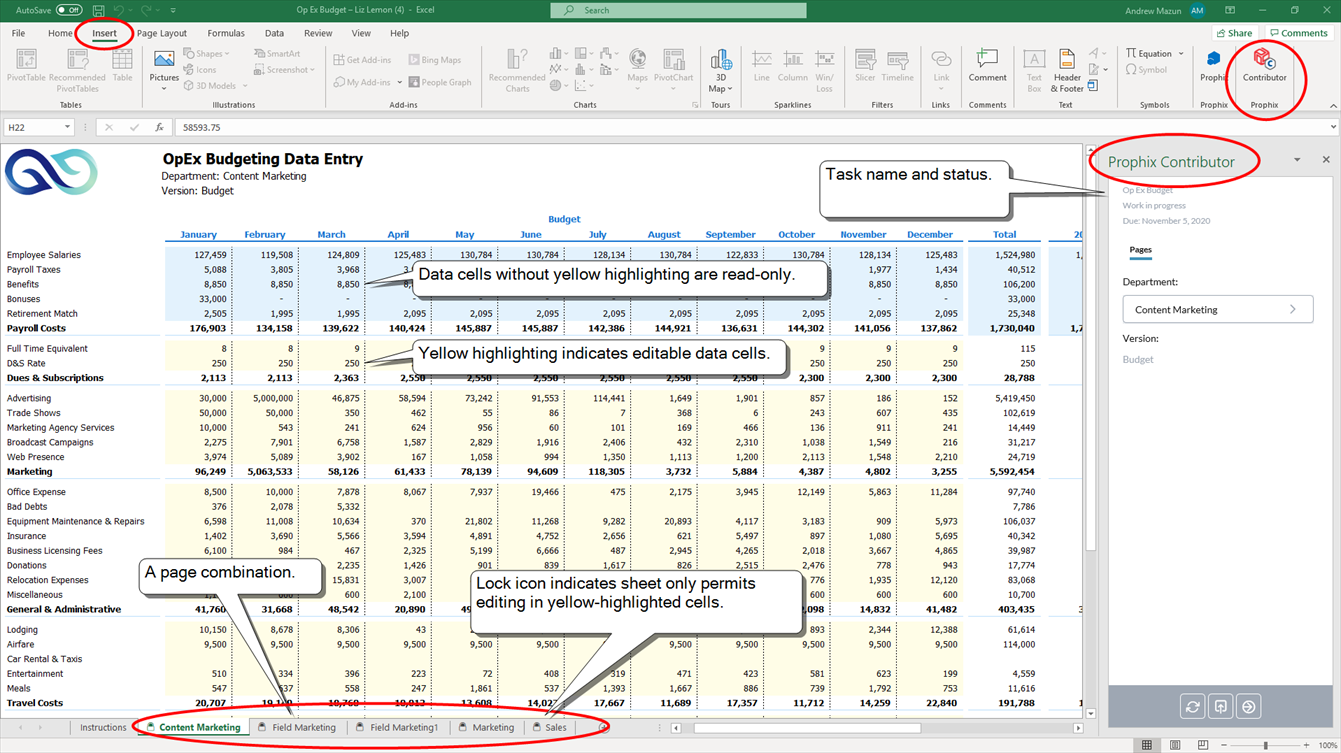The height and width of the screenshot is (753, 1341).
Task: Close the Prophix Contributor pane
Action: 1326,160
